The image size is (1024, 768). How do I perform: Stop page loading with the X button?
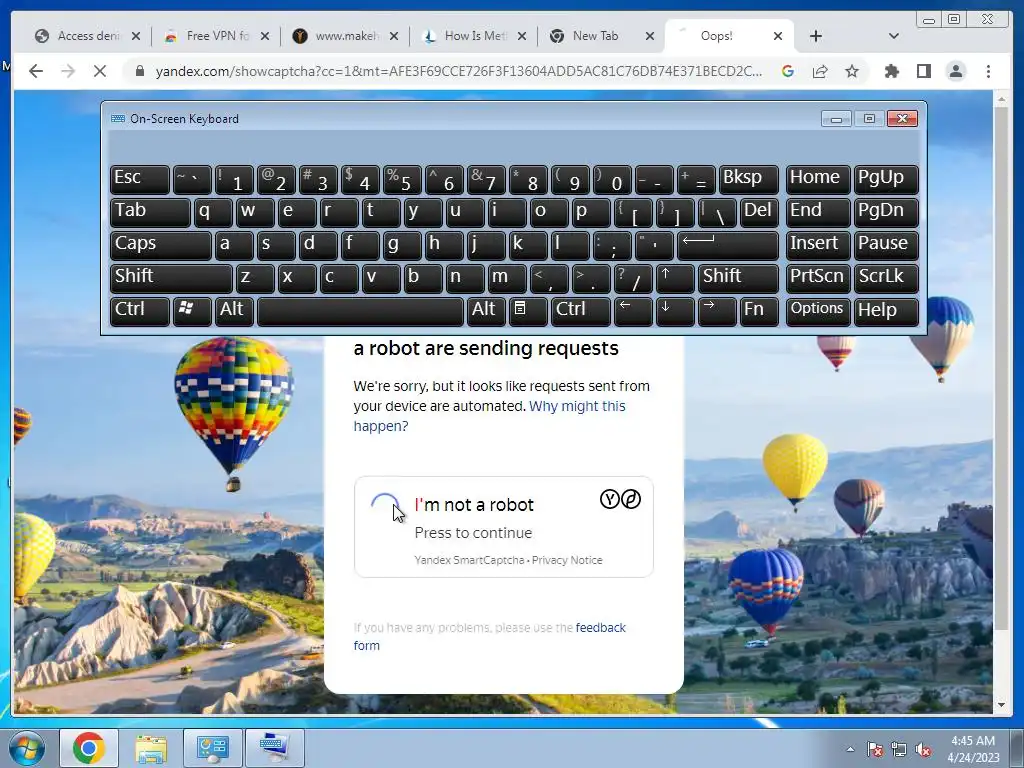point(99,71)
